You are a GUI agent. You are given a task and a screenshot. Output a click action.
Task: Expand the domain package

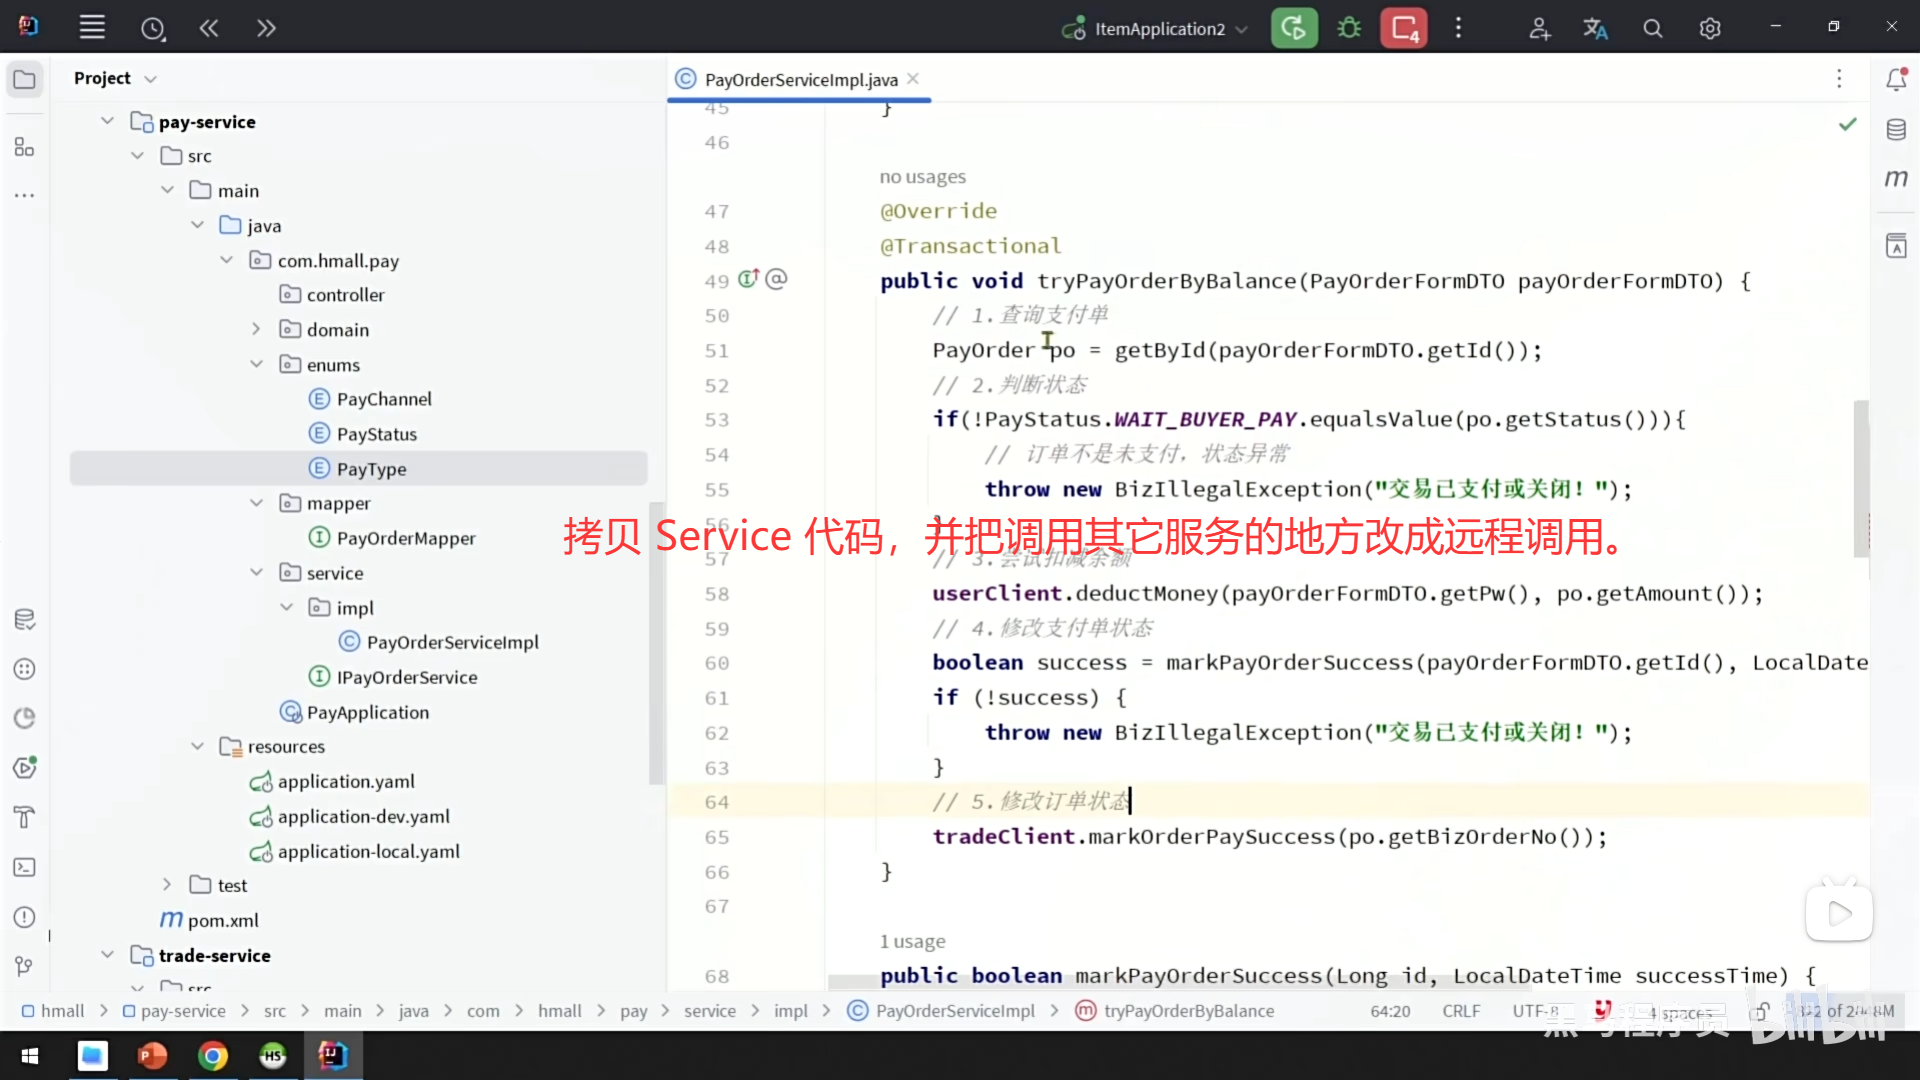256,329
